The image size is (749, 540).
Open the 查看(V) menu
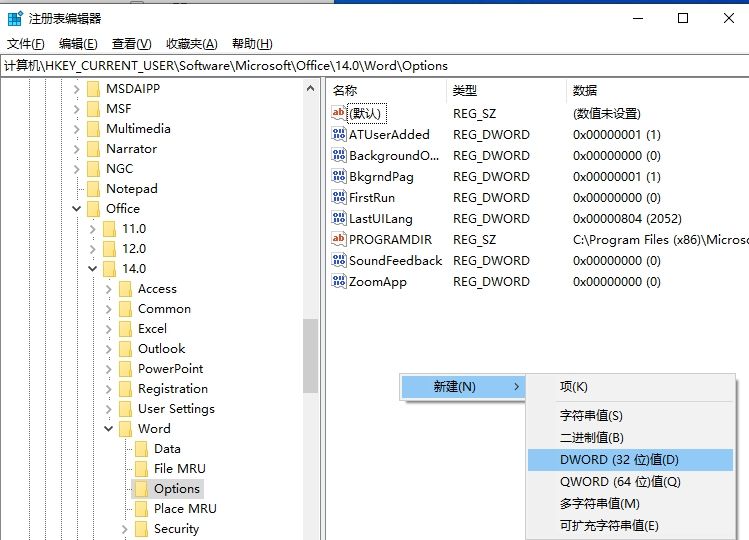coord(131,44)
